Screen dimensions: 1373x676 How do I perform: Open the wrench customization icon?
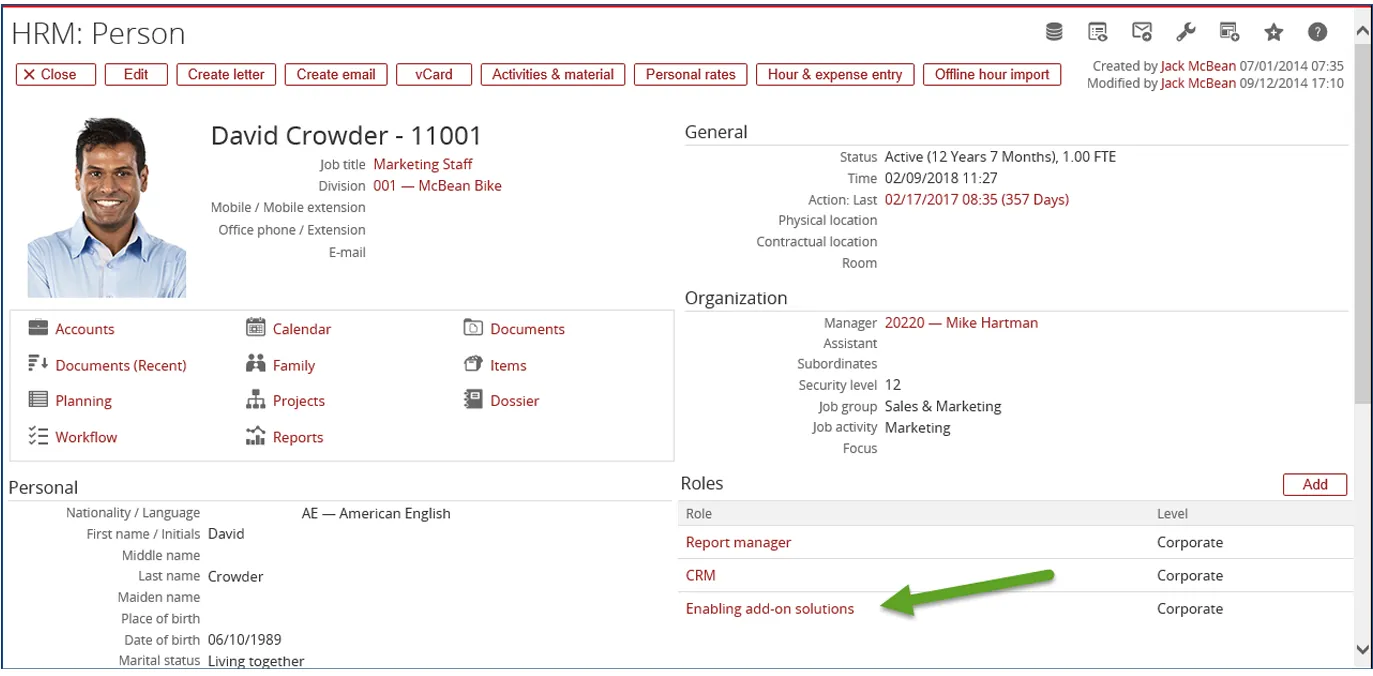pos(1186,32)
